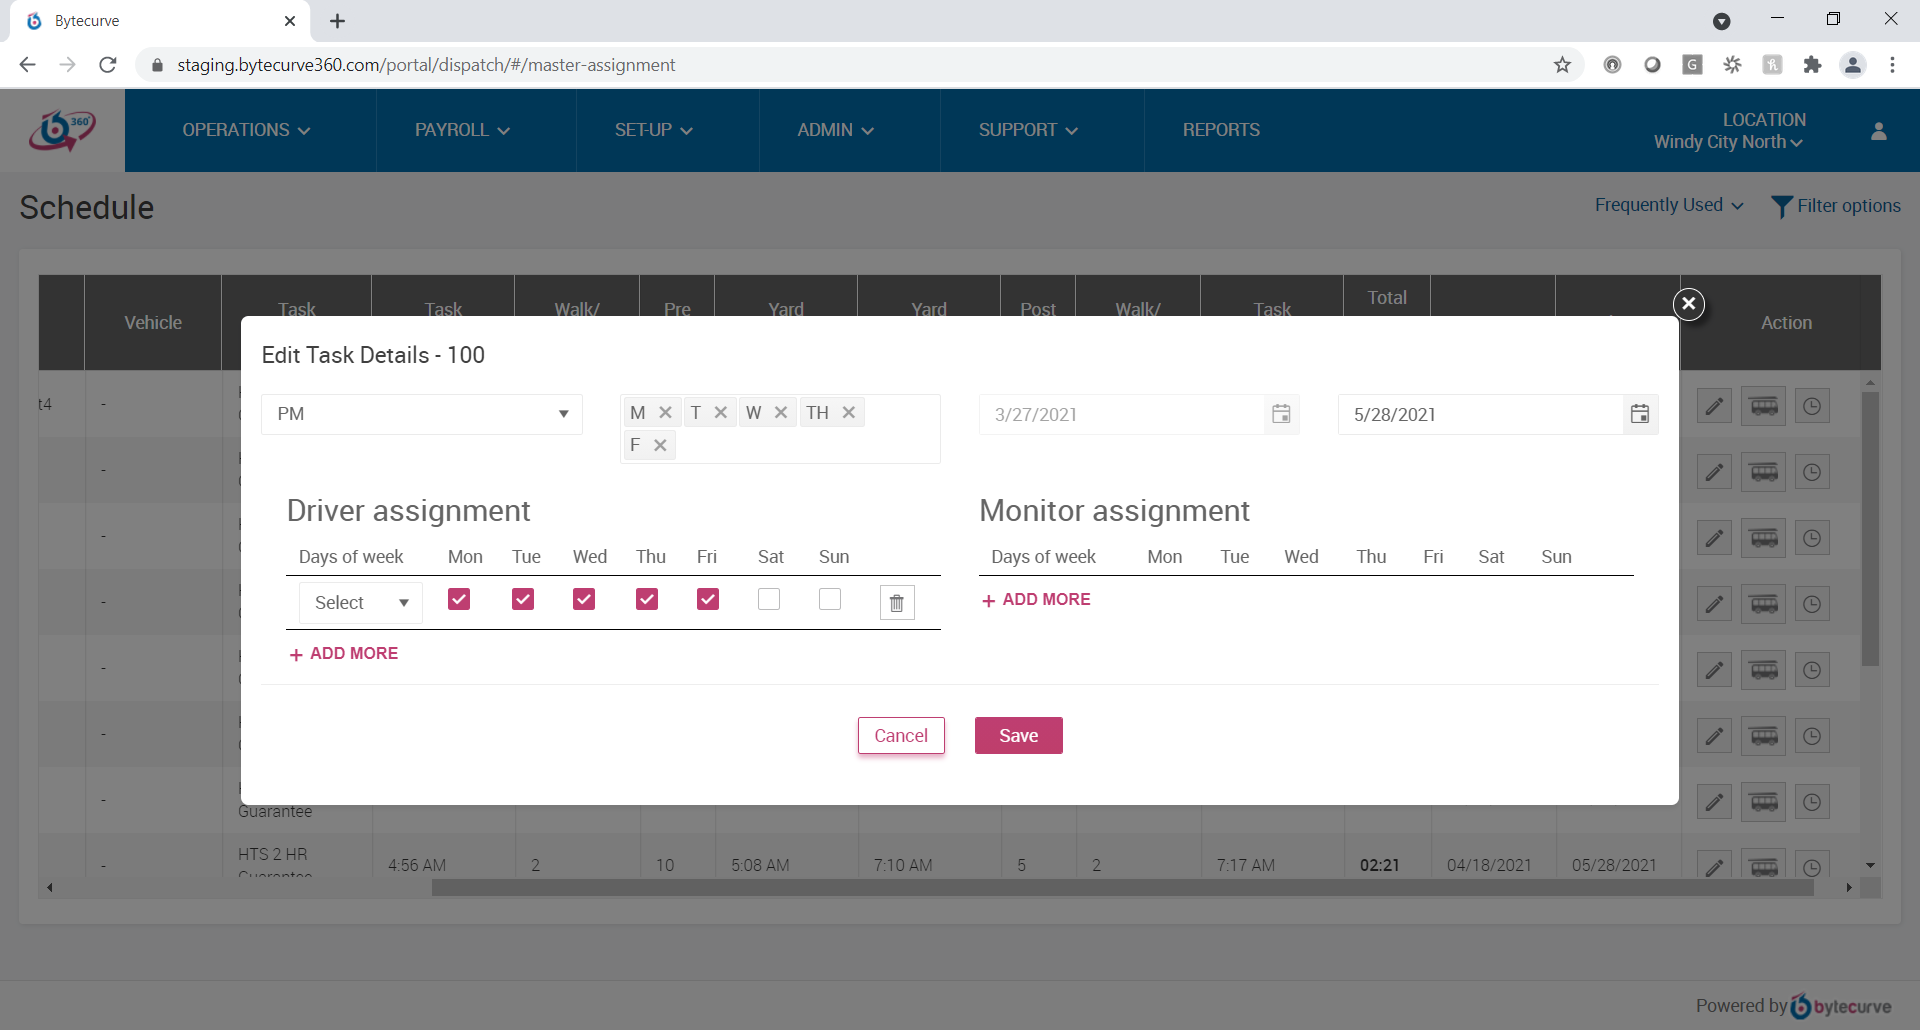This screenshot has width=1920, height=1030.
Task: Open the SET-UP menu
Action: tap(654, 130)
